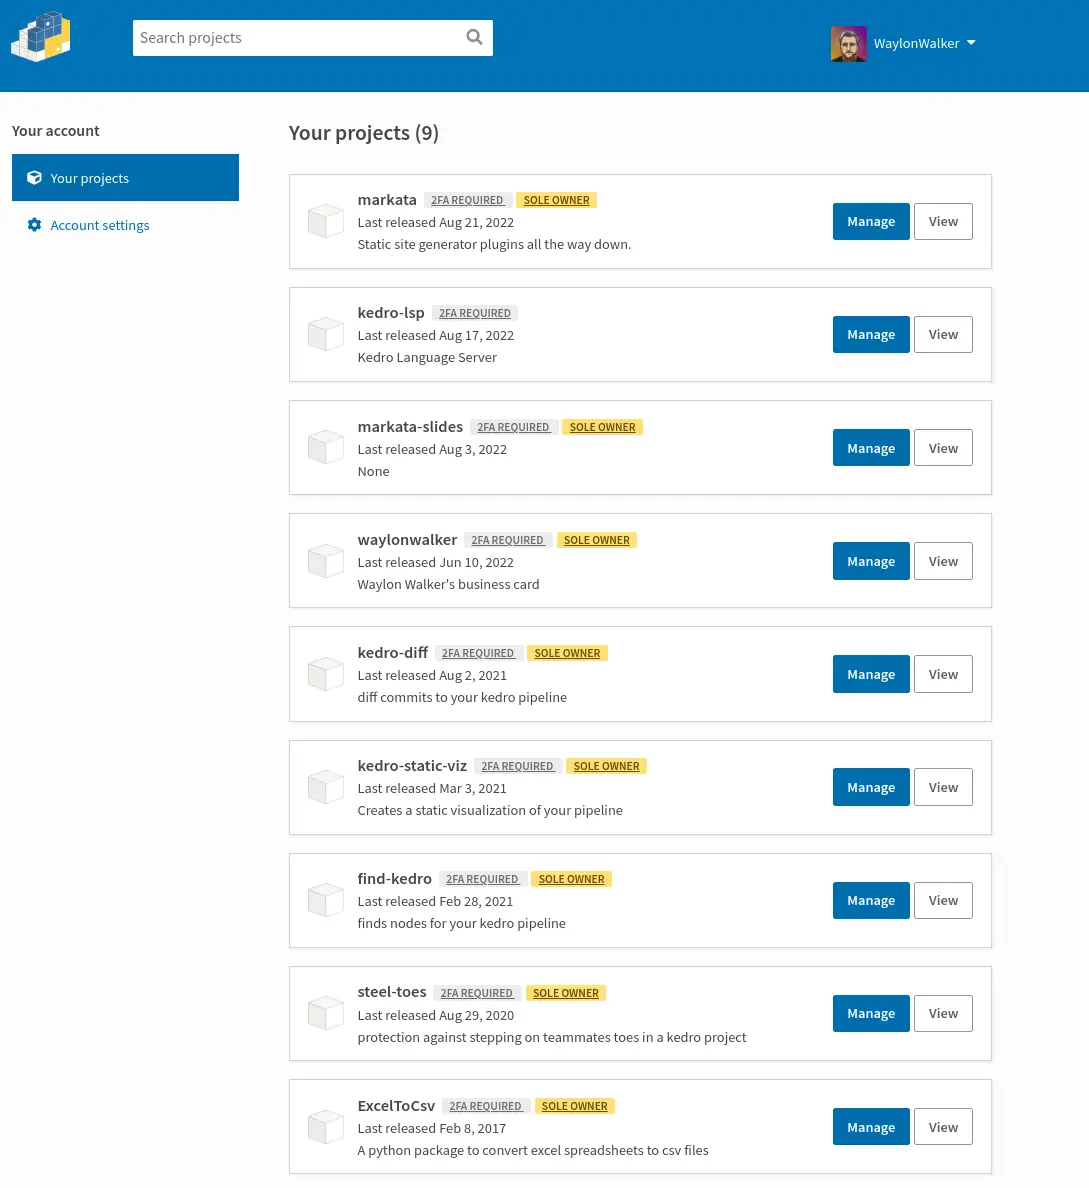Click the ExcelToCsv package box icon
This screenshot has width=1089, height=1188.
pyautogui.click(x=326, y=1127)
